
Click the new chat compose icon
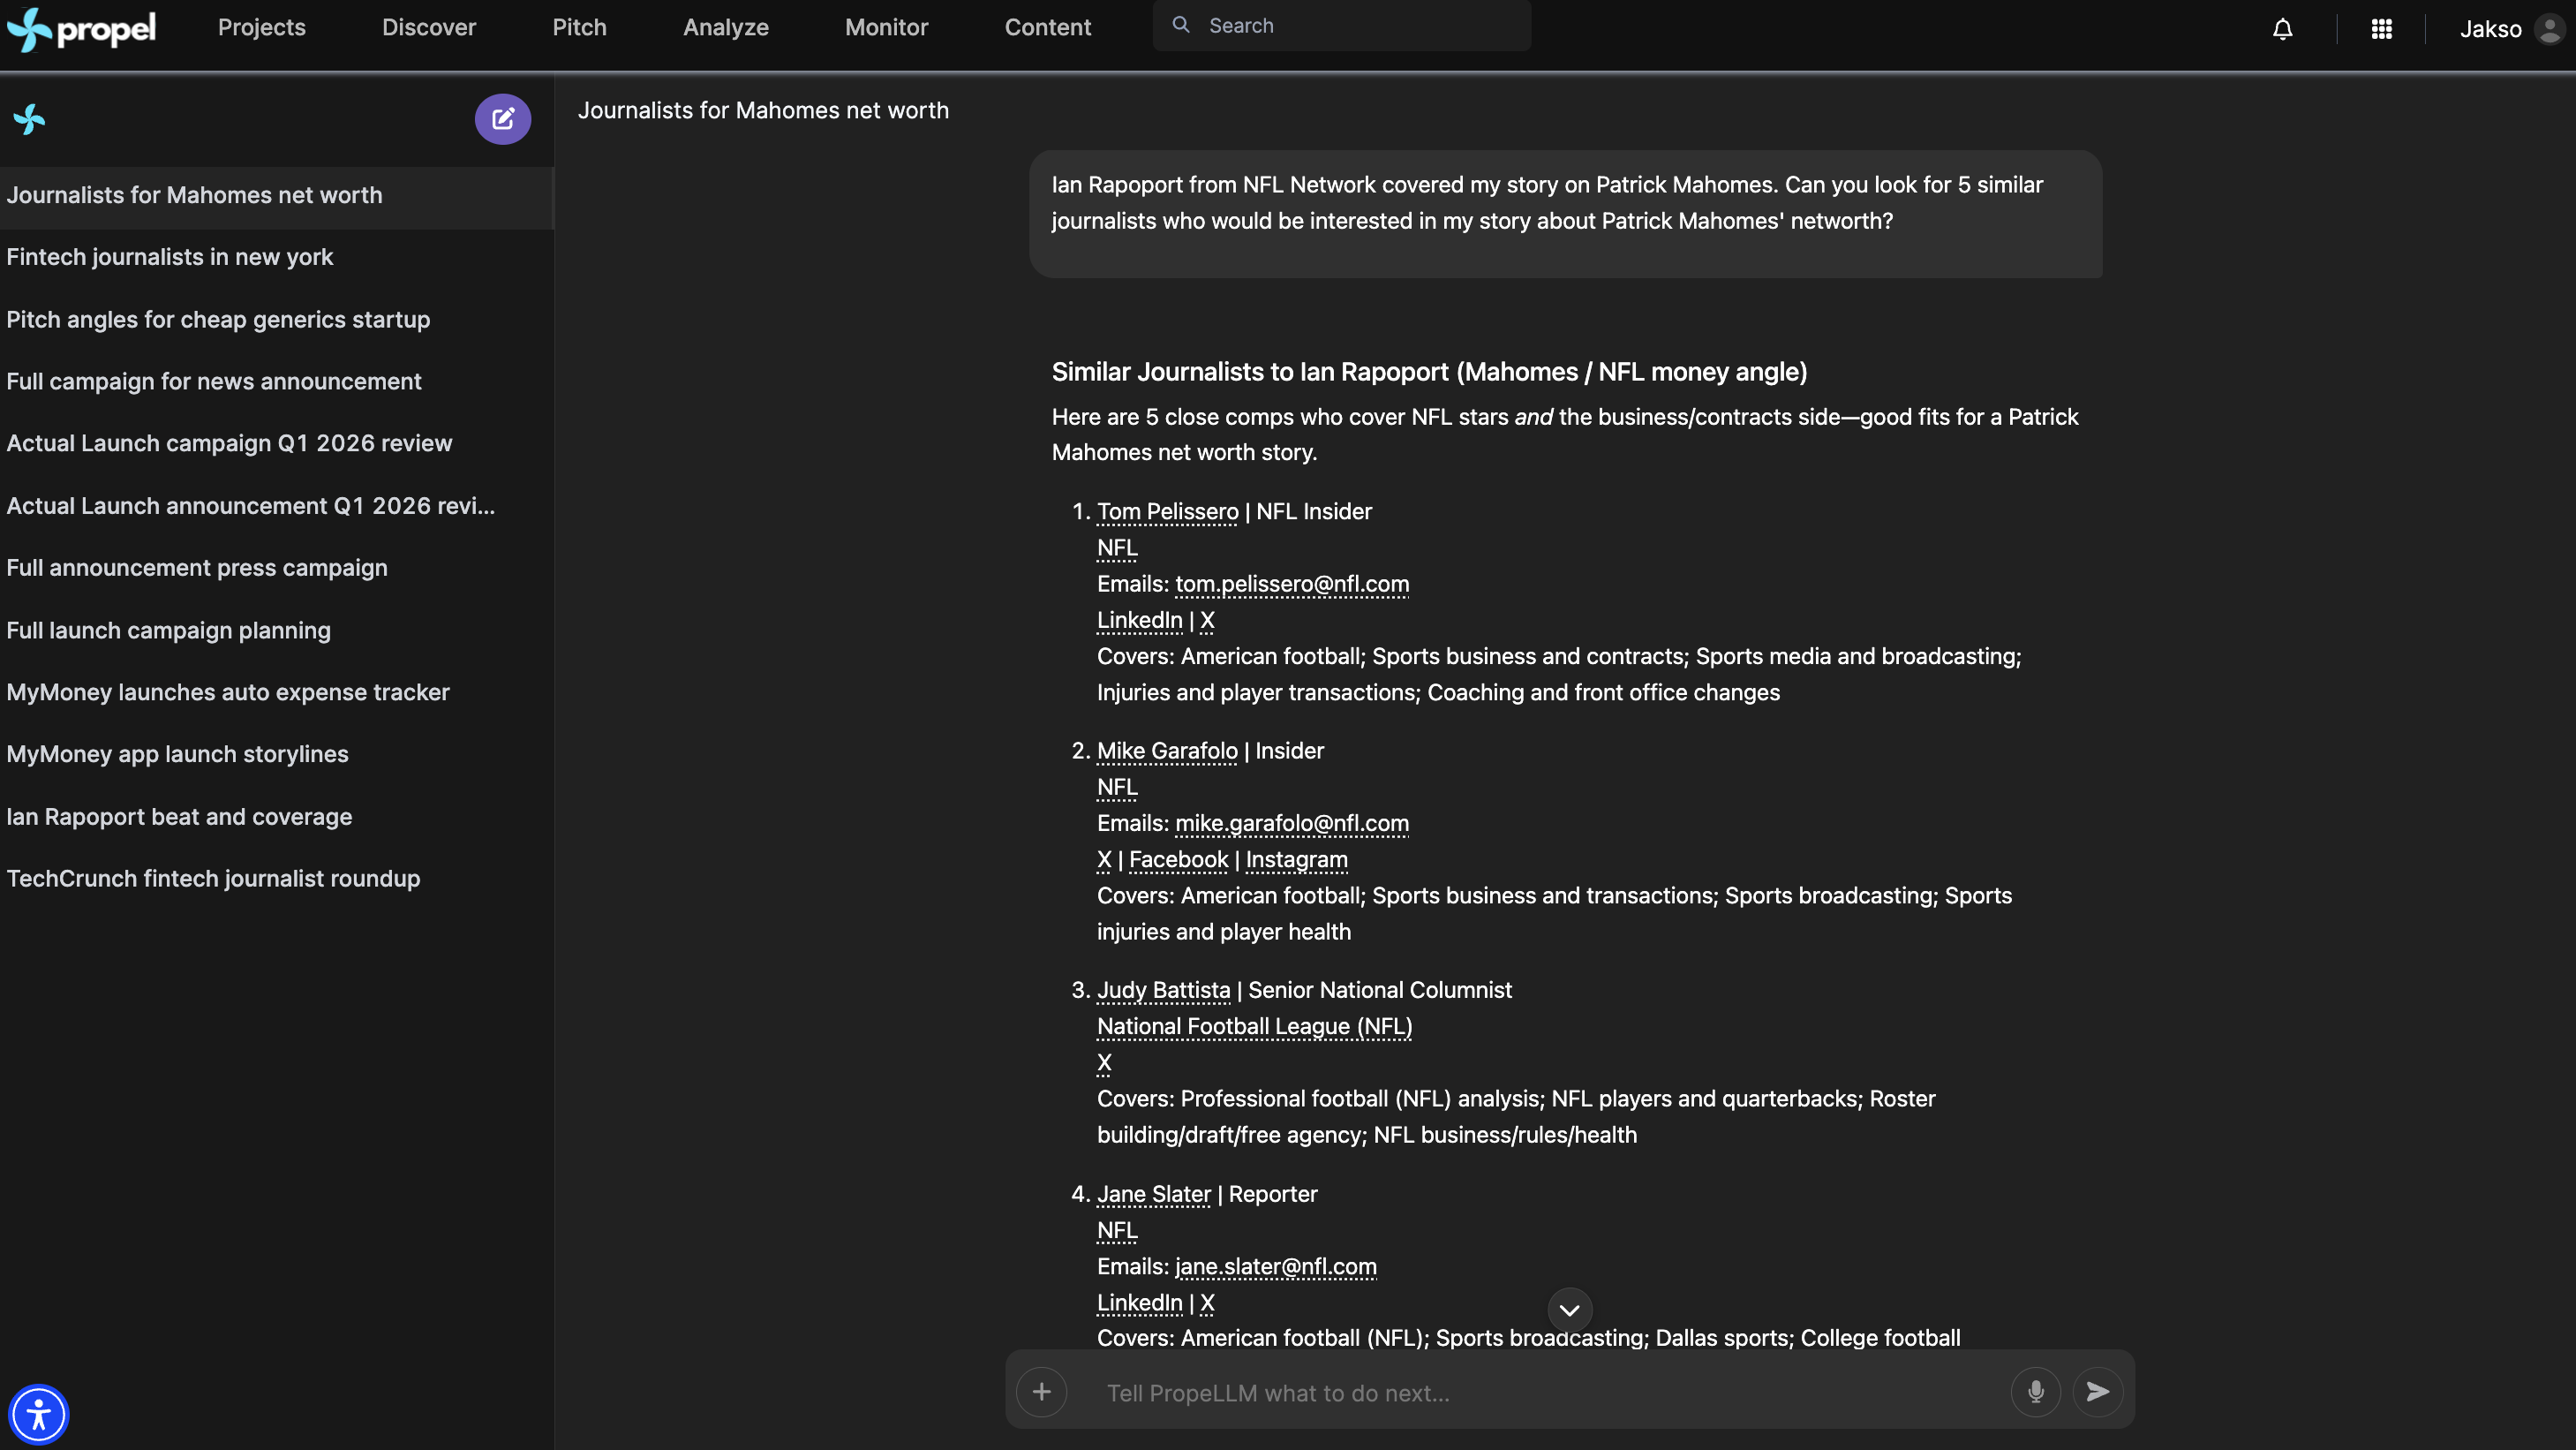click(x=502, y=119)
